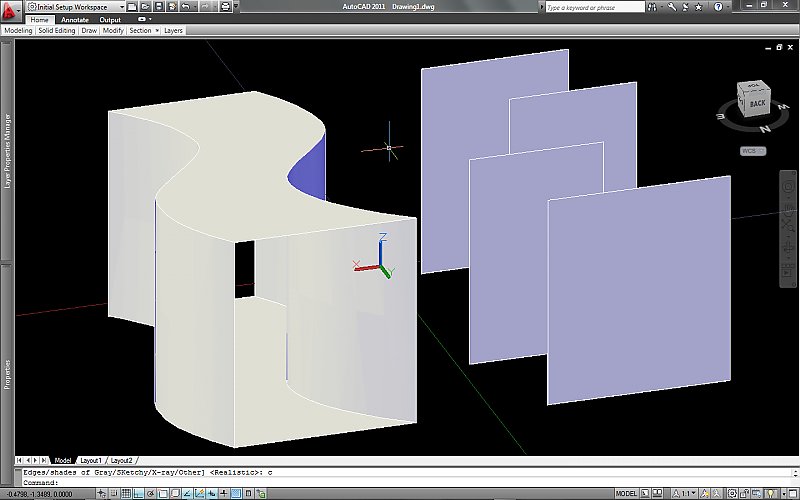
Task: Open the WCS coordinate system dropdown
Action: tap(753, 151)
